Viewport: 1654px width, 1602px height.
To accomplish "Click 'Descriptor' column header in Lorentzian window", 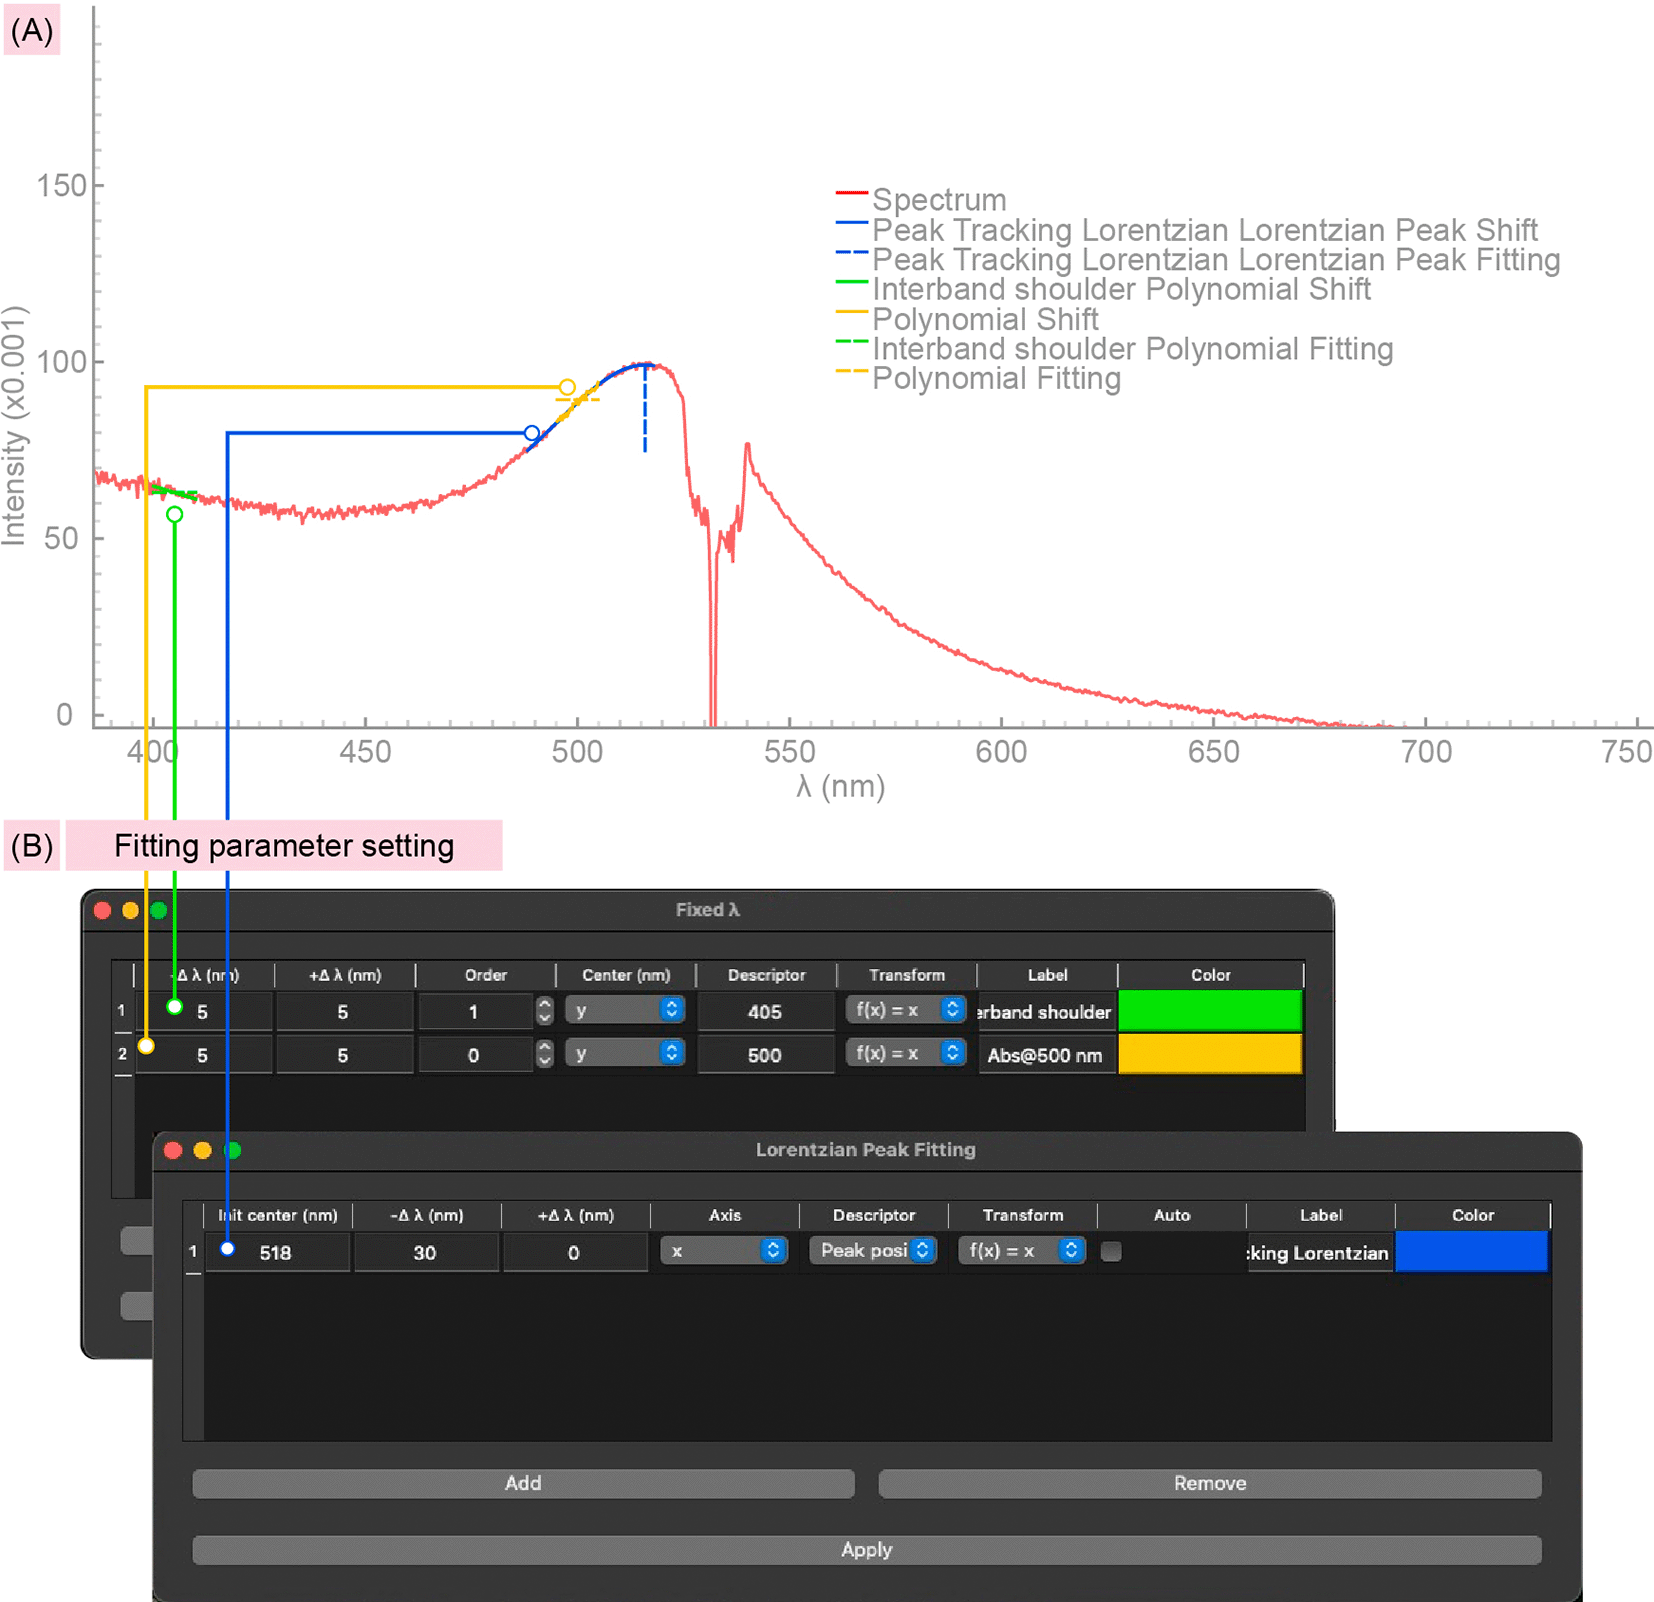I will coord(874,1215).
